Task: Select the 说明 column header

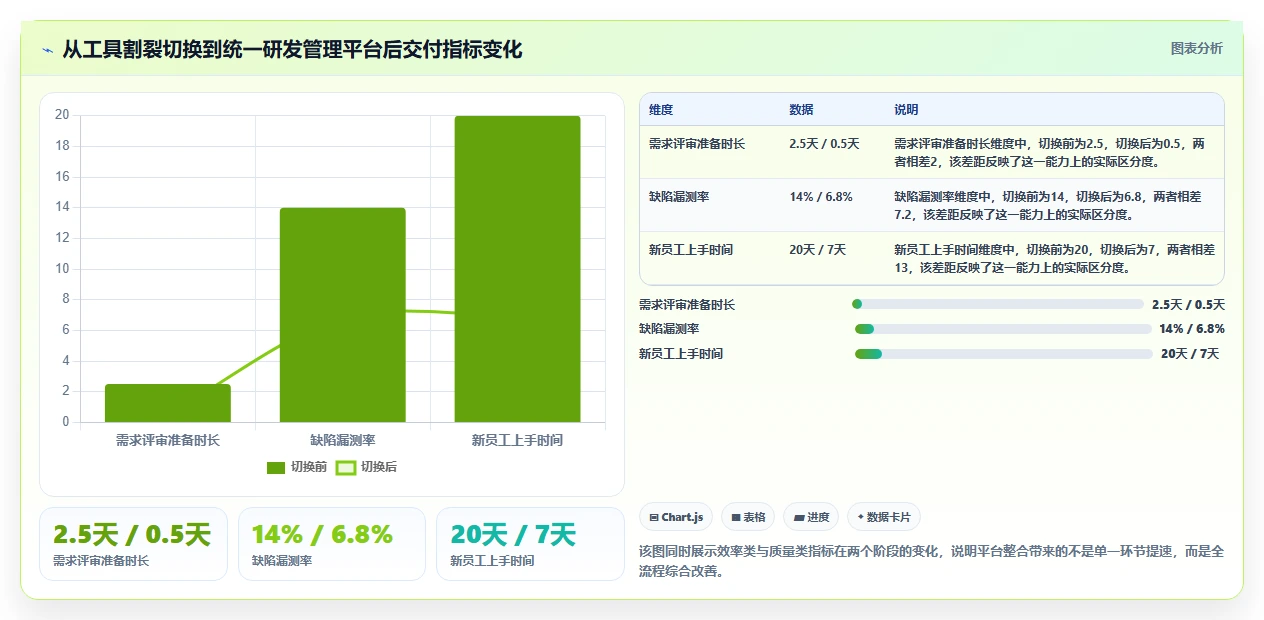Action: tap(906, 110)
